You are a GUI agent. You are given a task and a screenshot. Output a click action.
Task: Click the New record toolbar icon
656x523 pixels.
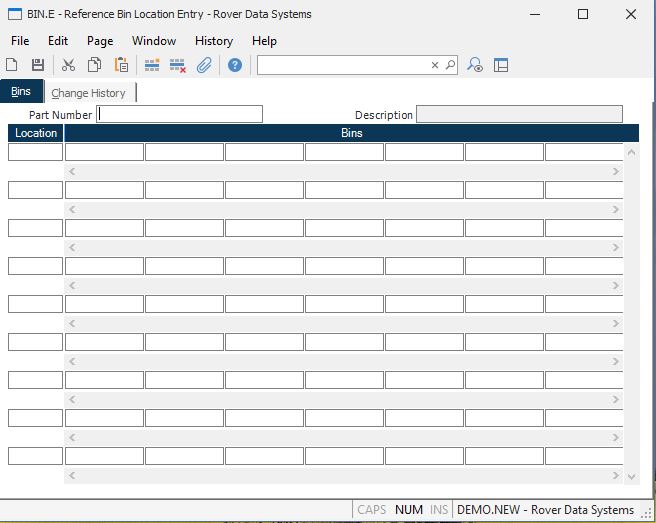pyautogui.click(x=12, y=65)
